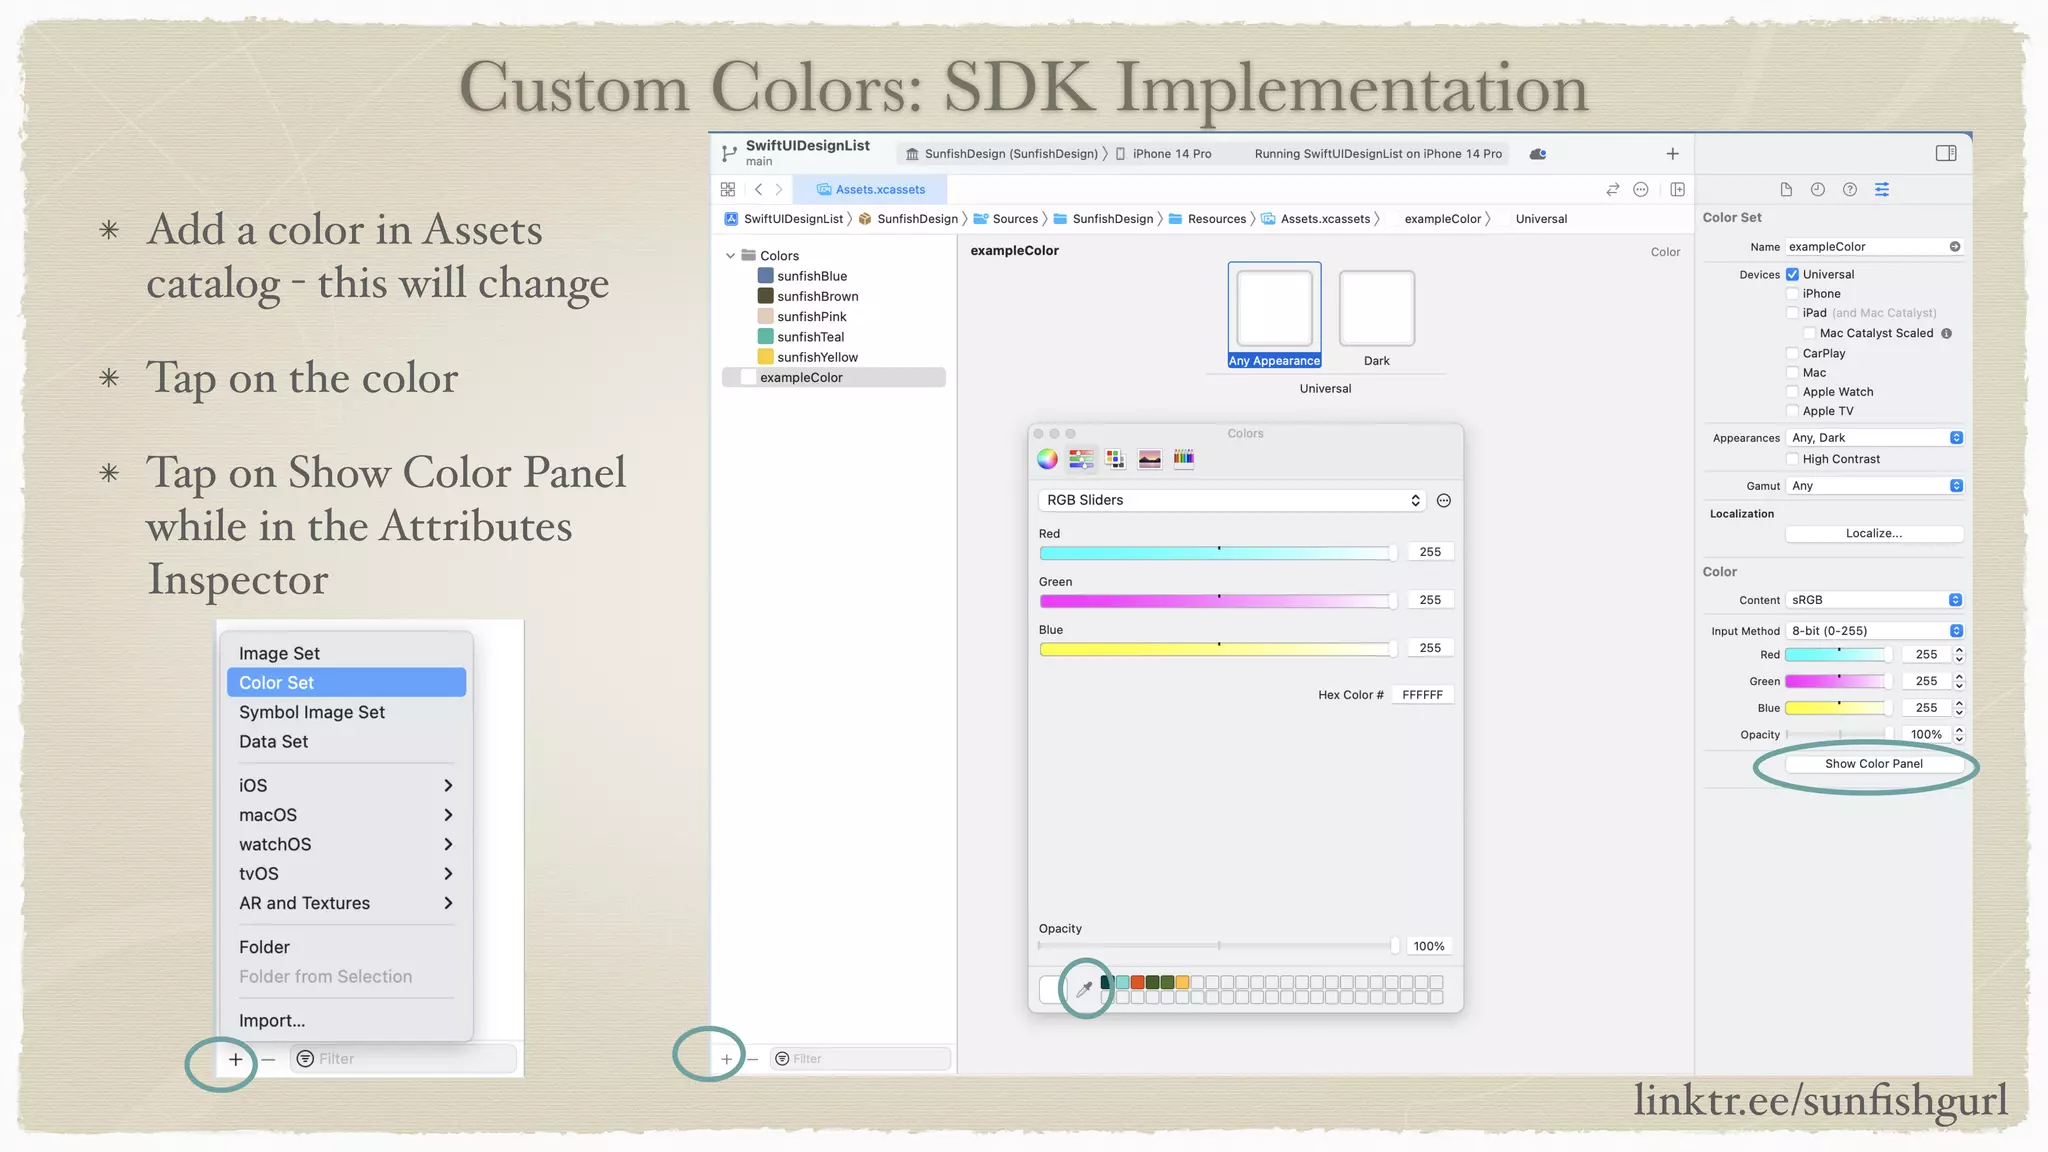This screenshot has height=1152, width=2048.
Task: Open the Gamut dropdown
Action: [x=1875, y=486]
